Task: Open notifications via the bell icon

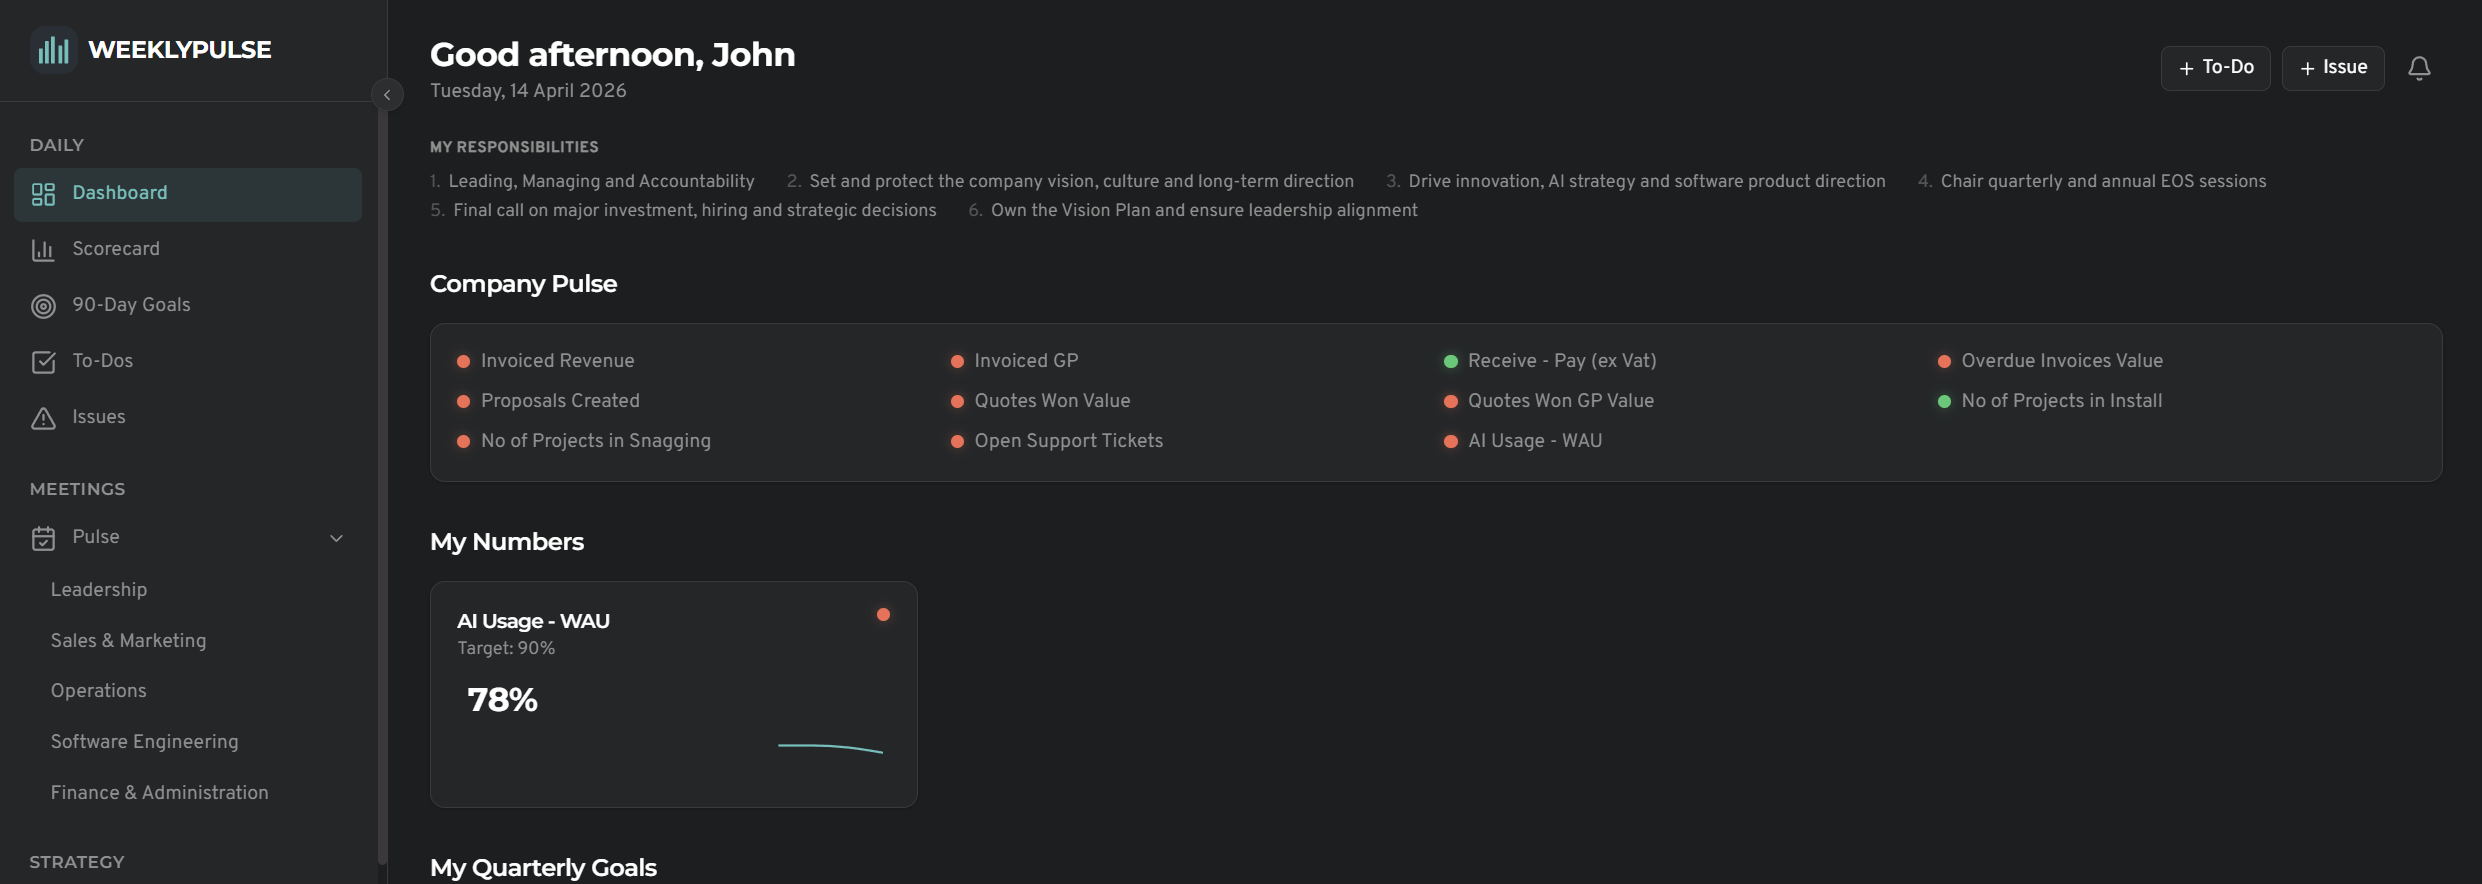Action: click(x=2419, y=68)
